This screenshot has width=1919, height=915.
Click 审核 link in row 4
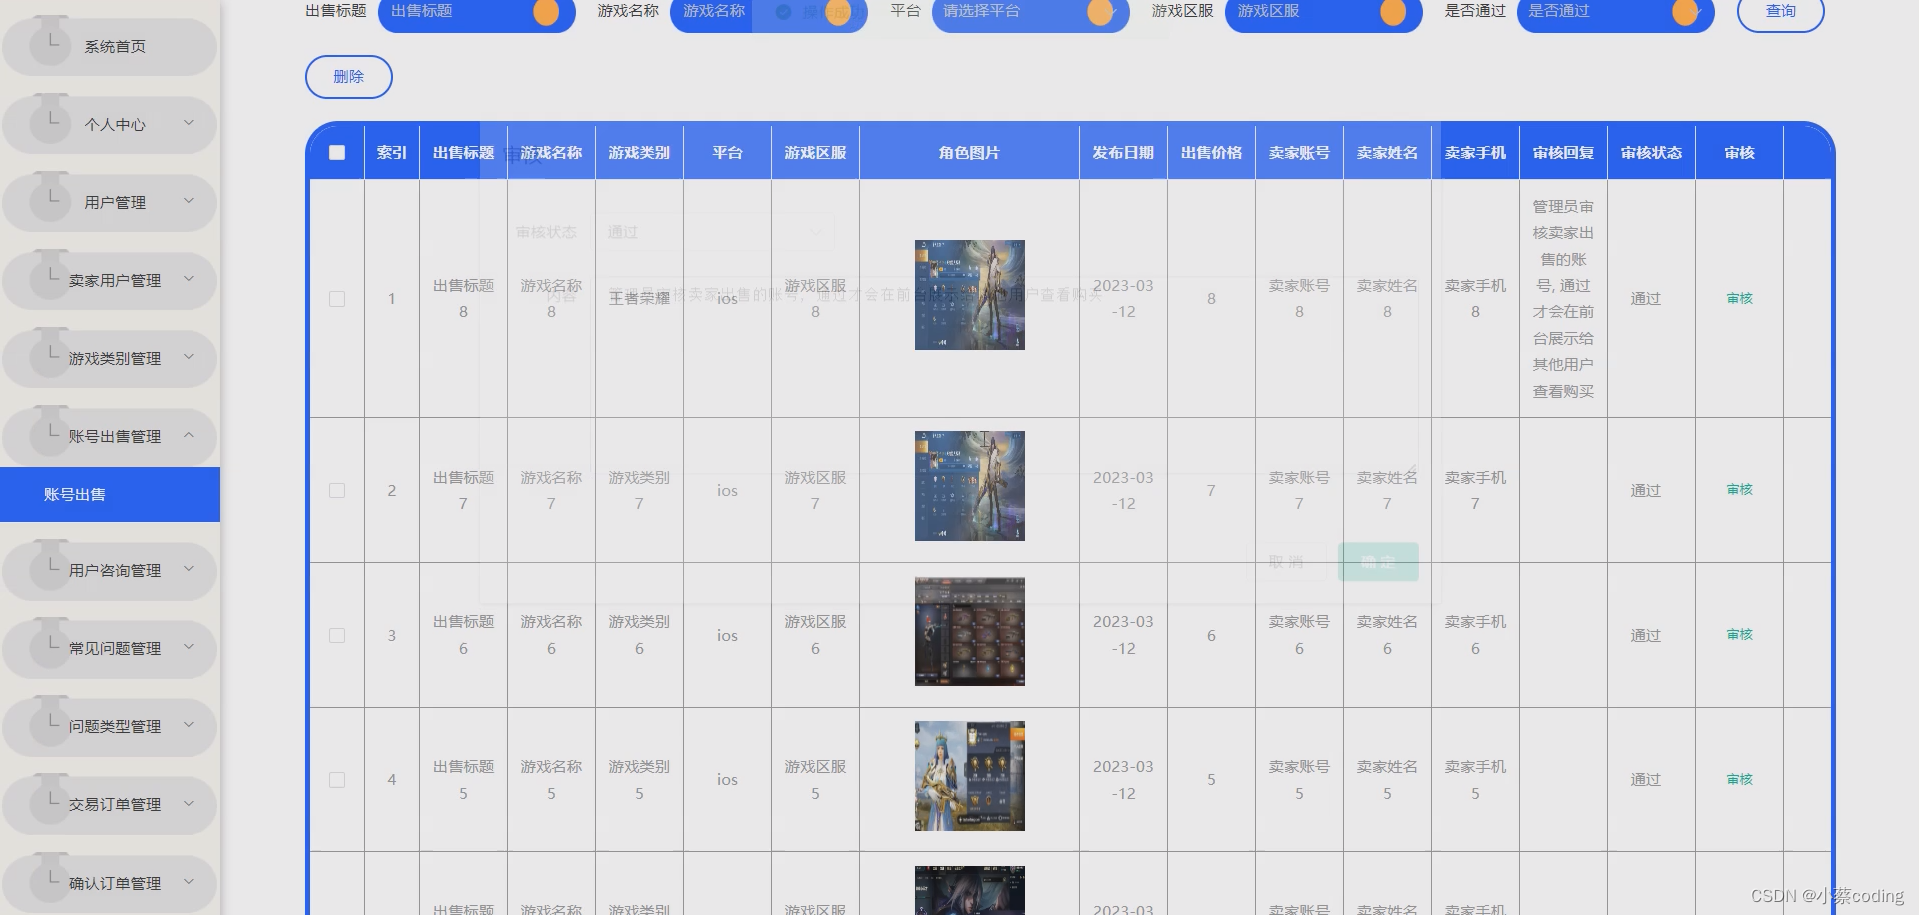(1739, 779)
